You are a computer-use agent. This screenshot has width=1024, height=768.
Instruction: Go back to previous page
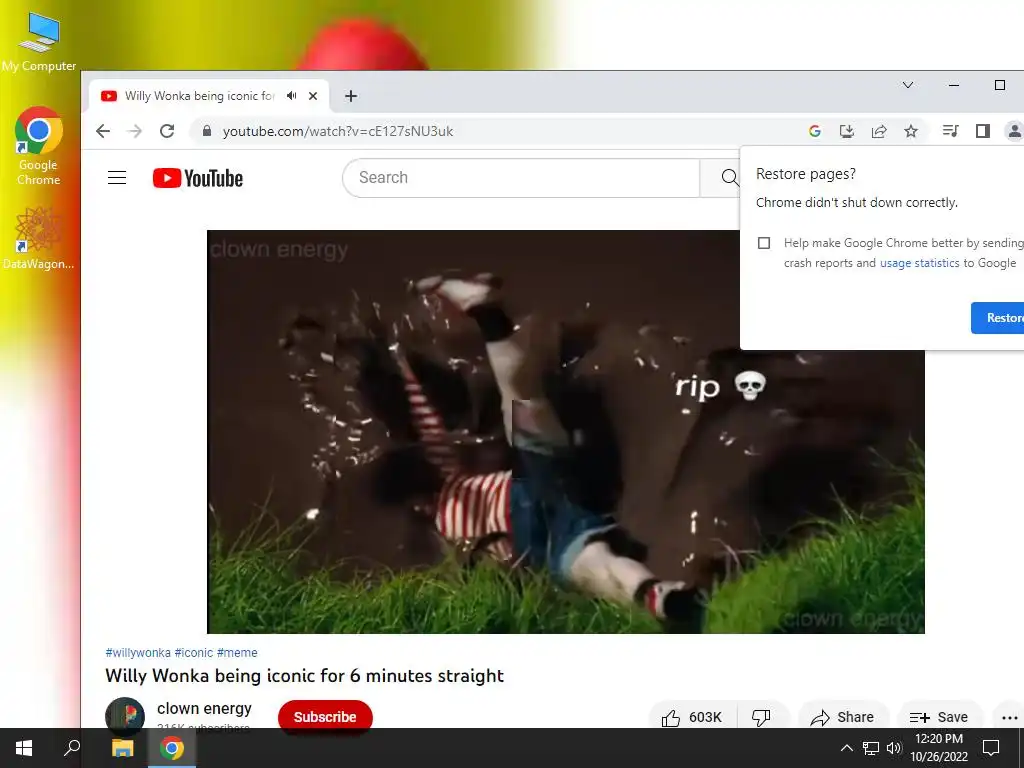[103, 131]
